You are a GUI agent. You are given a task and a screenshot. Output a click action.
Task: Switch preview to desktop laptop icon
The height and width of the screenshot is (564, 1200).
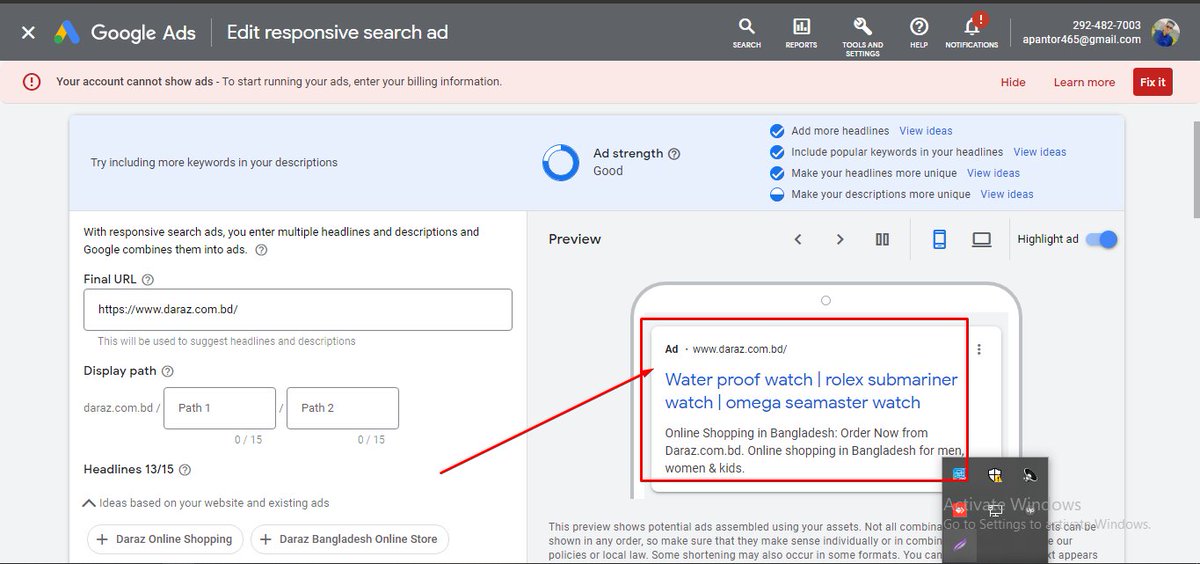tap(982, 240)
